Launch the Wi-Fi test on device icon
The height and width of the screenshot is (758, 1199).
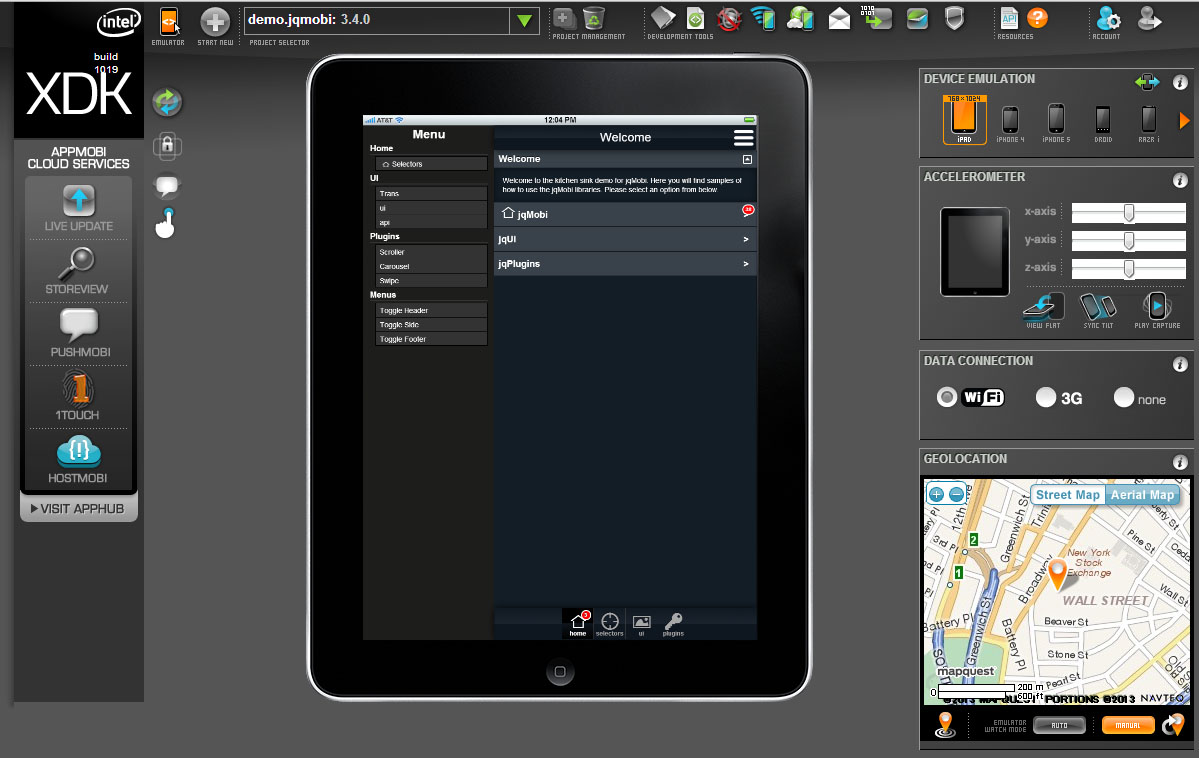(x=763, y=18)
